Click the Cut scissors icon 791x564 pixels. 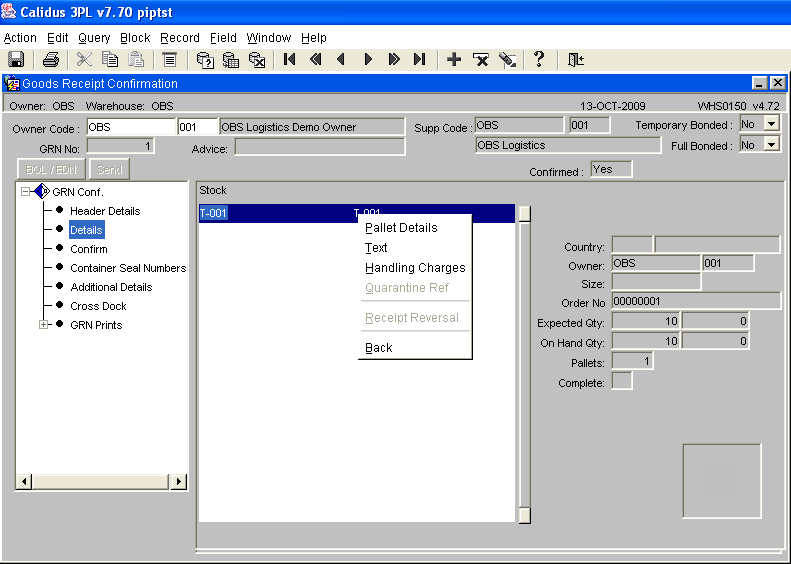[x=84, y=60]
